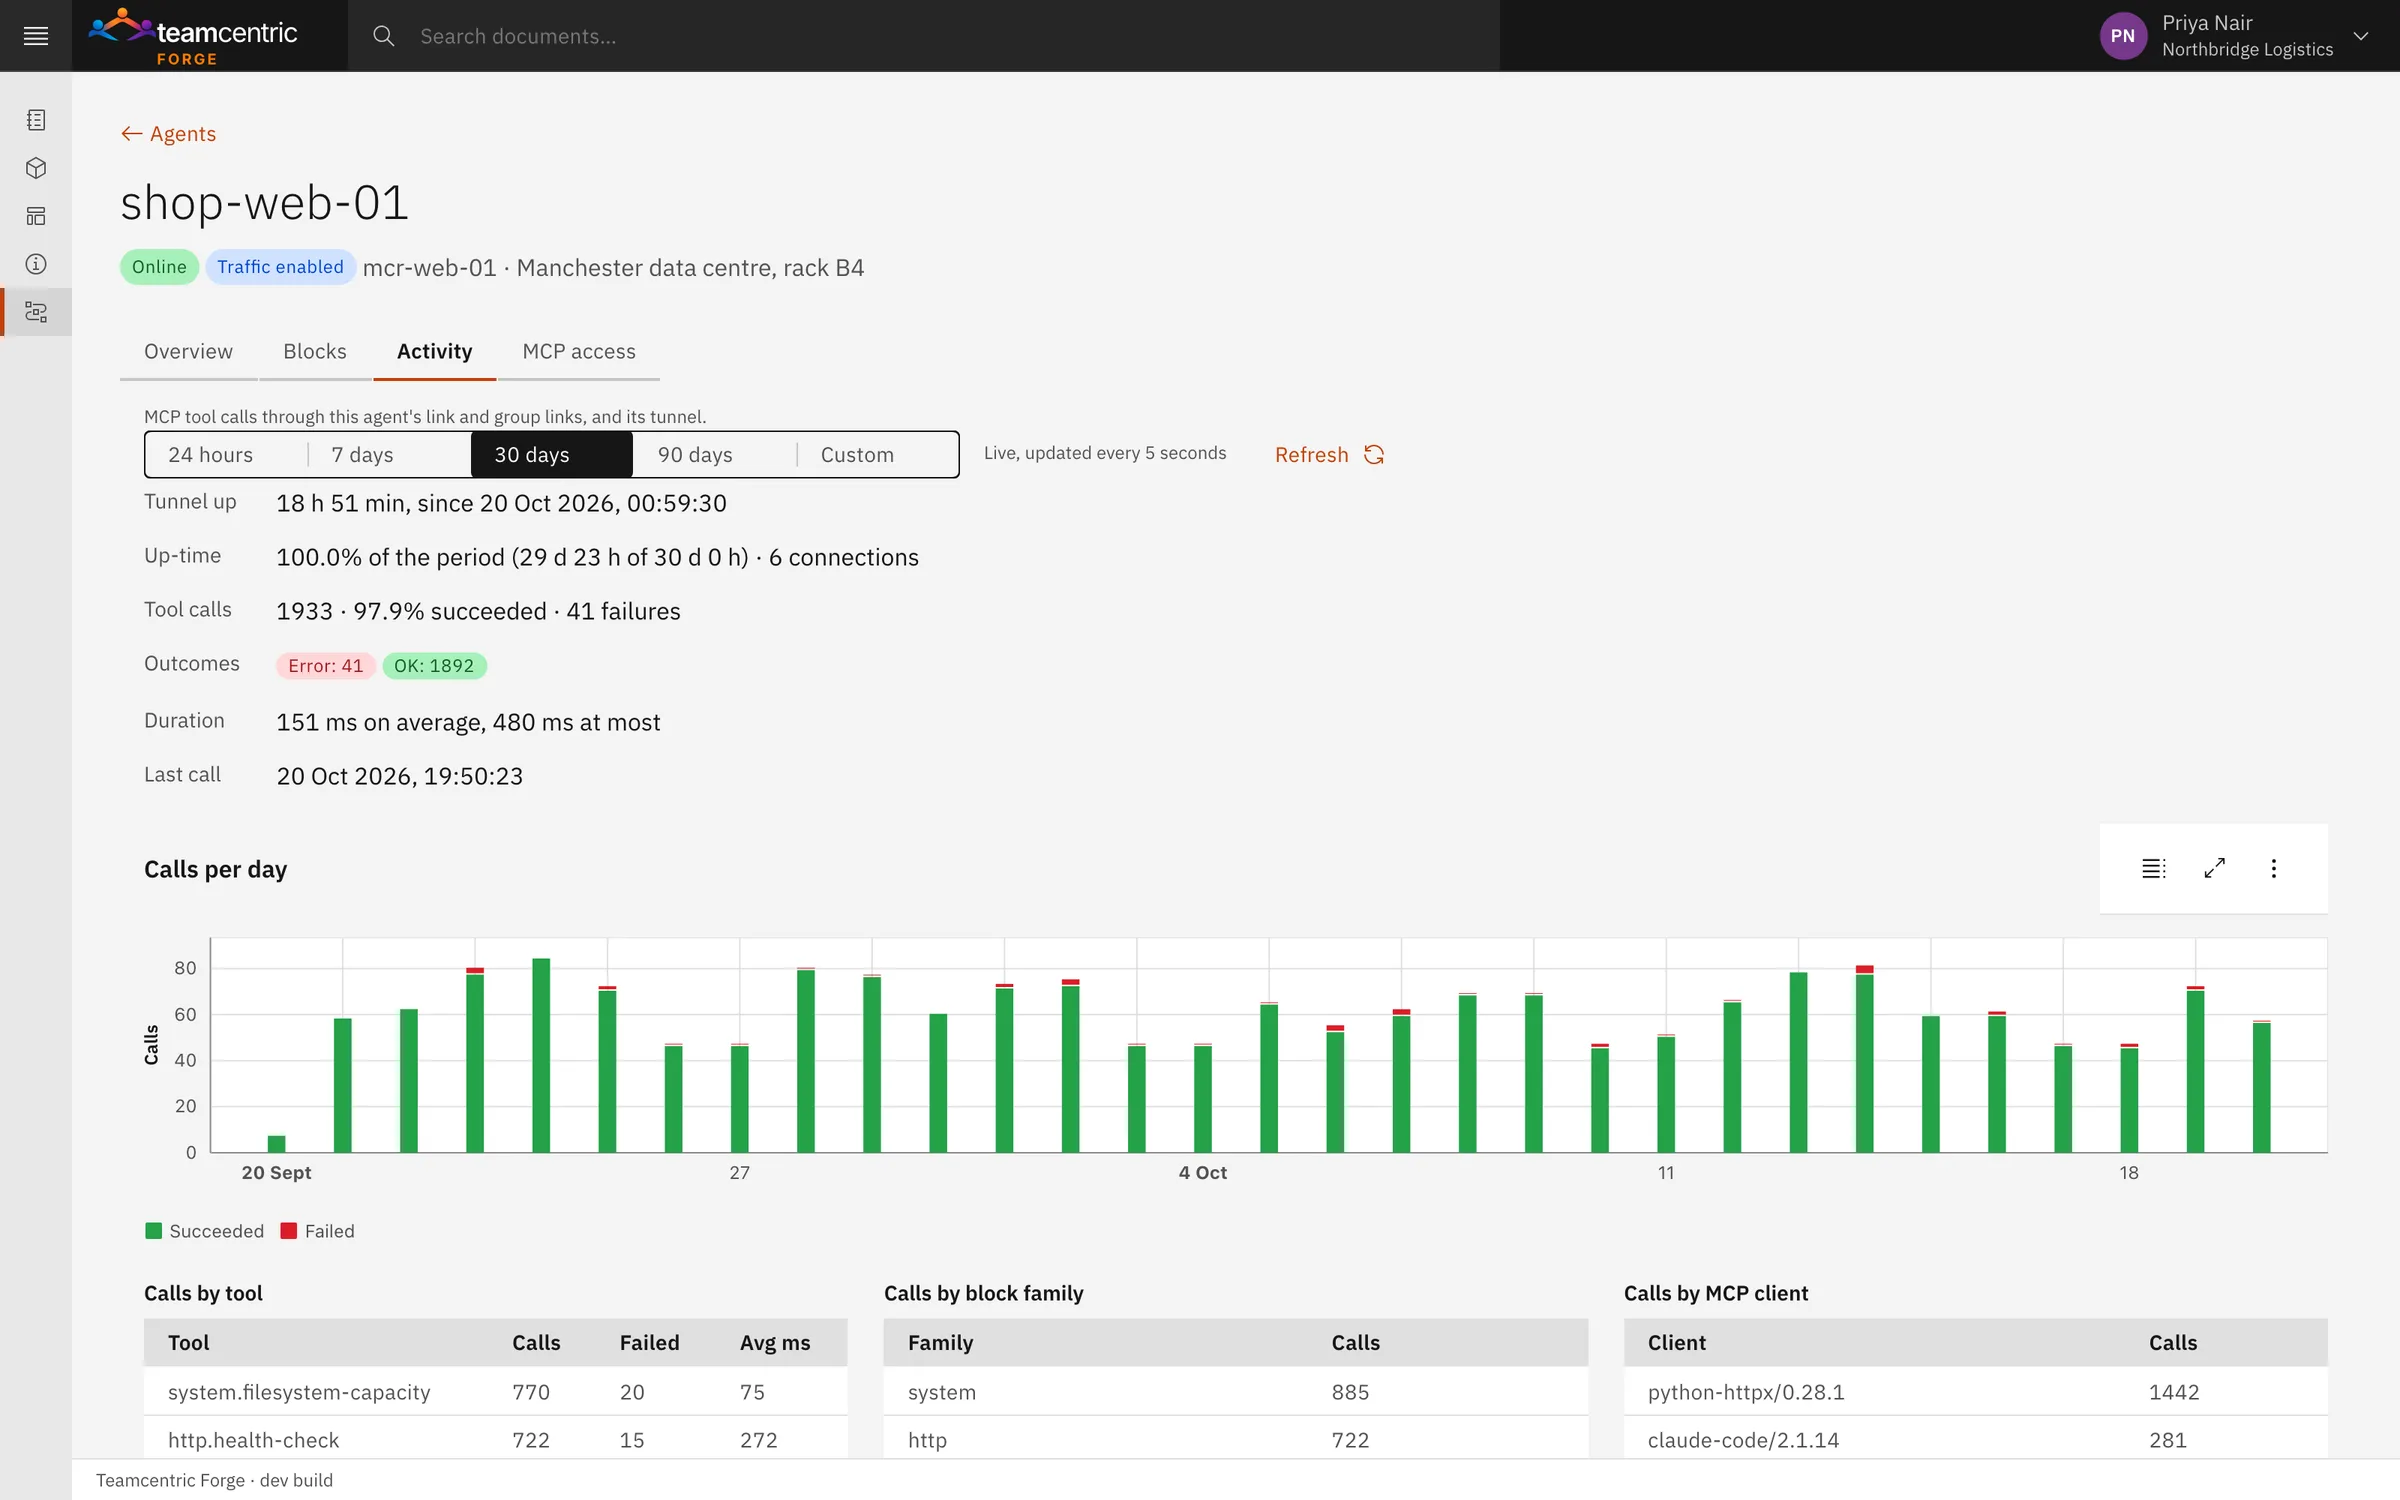Toggle the Failed legend series

click(318, 1231)
